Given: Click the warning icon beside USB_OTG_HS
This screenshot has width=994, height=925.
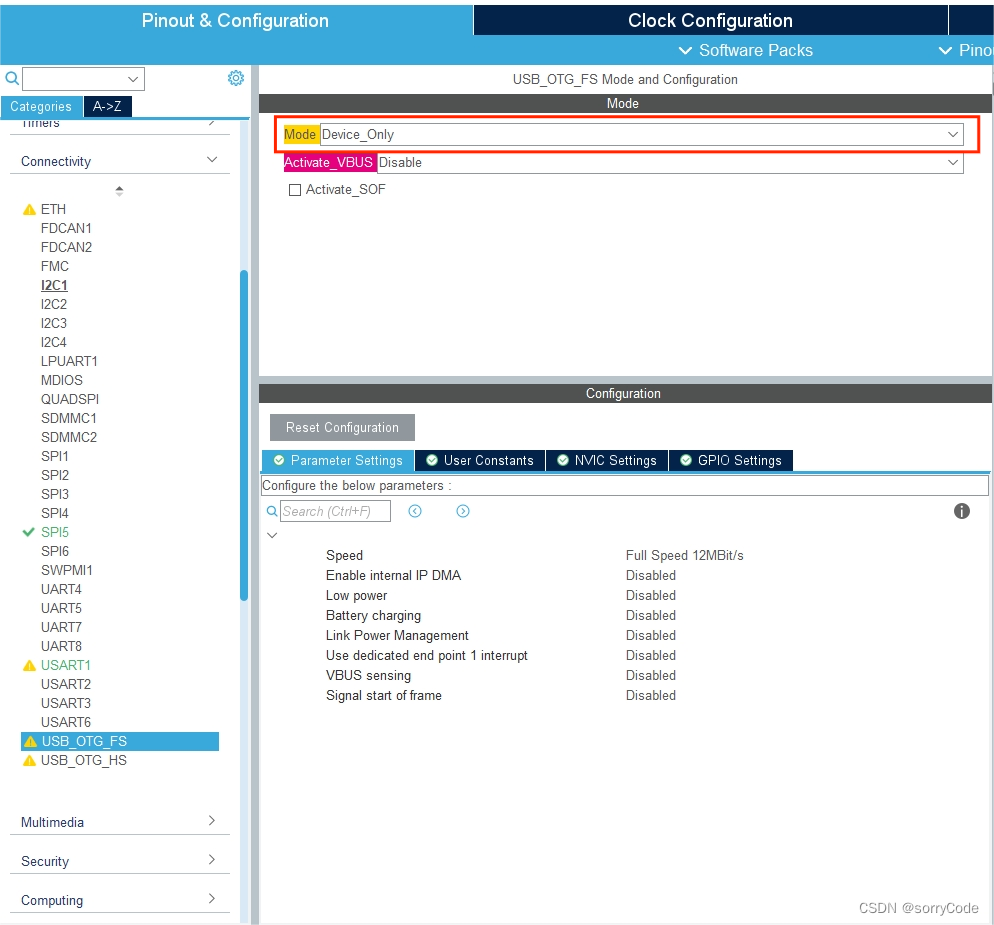Looking at the screenshot, I should [x=29, y=760].
